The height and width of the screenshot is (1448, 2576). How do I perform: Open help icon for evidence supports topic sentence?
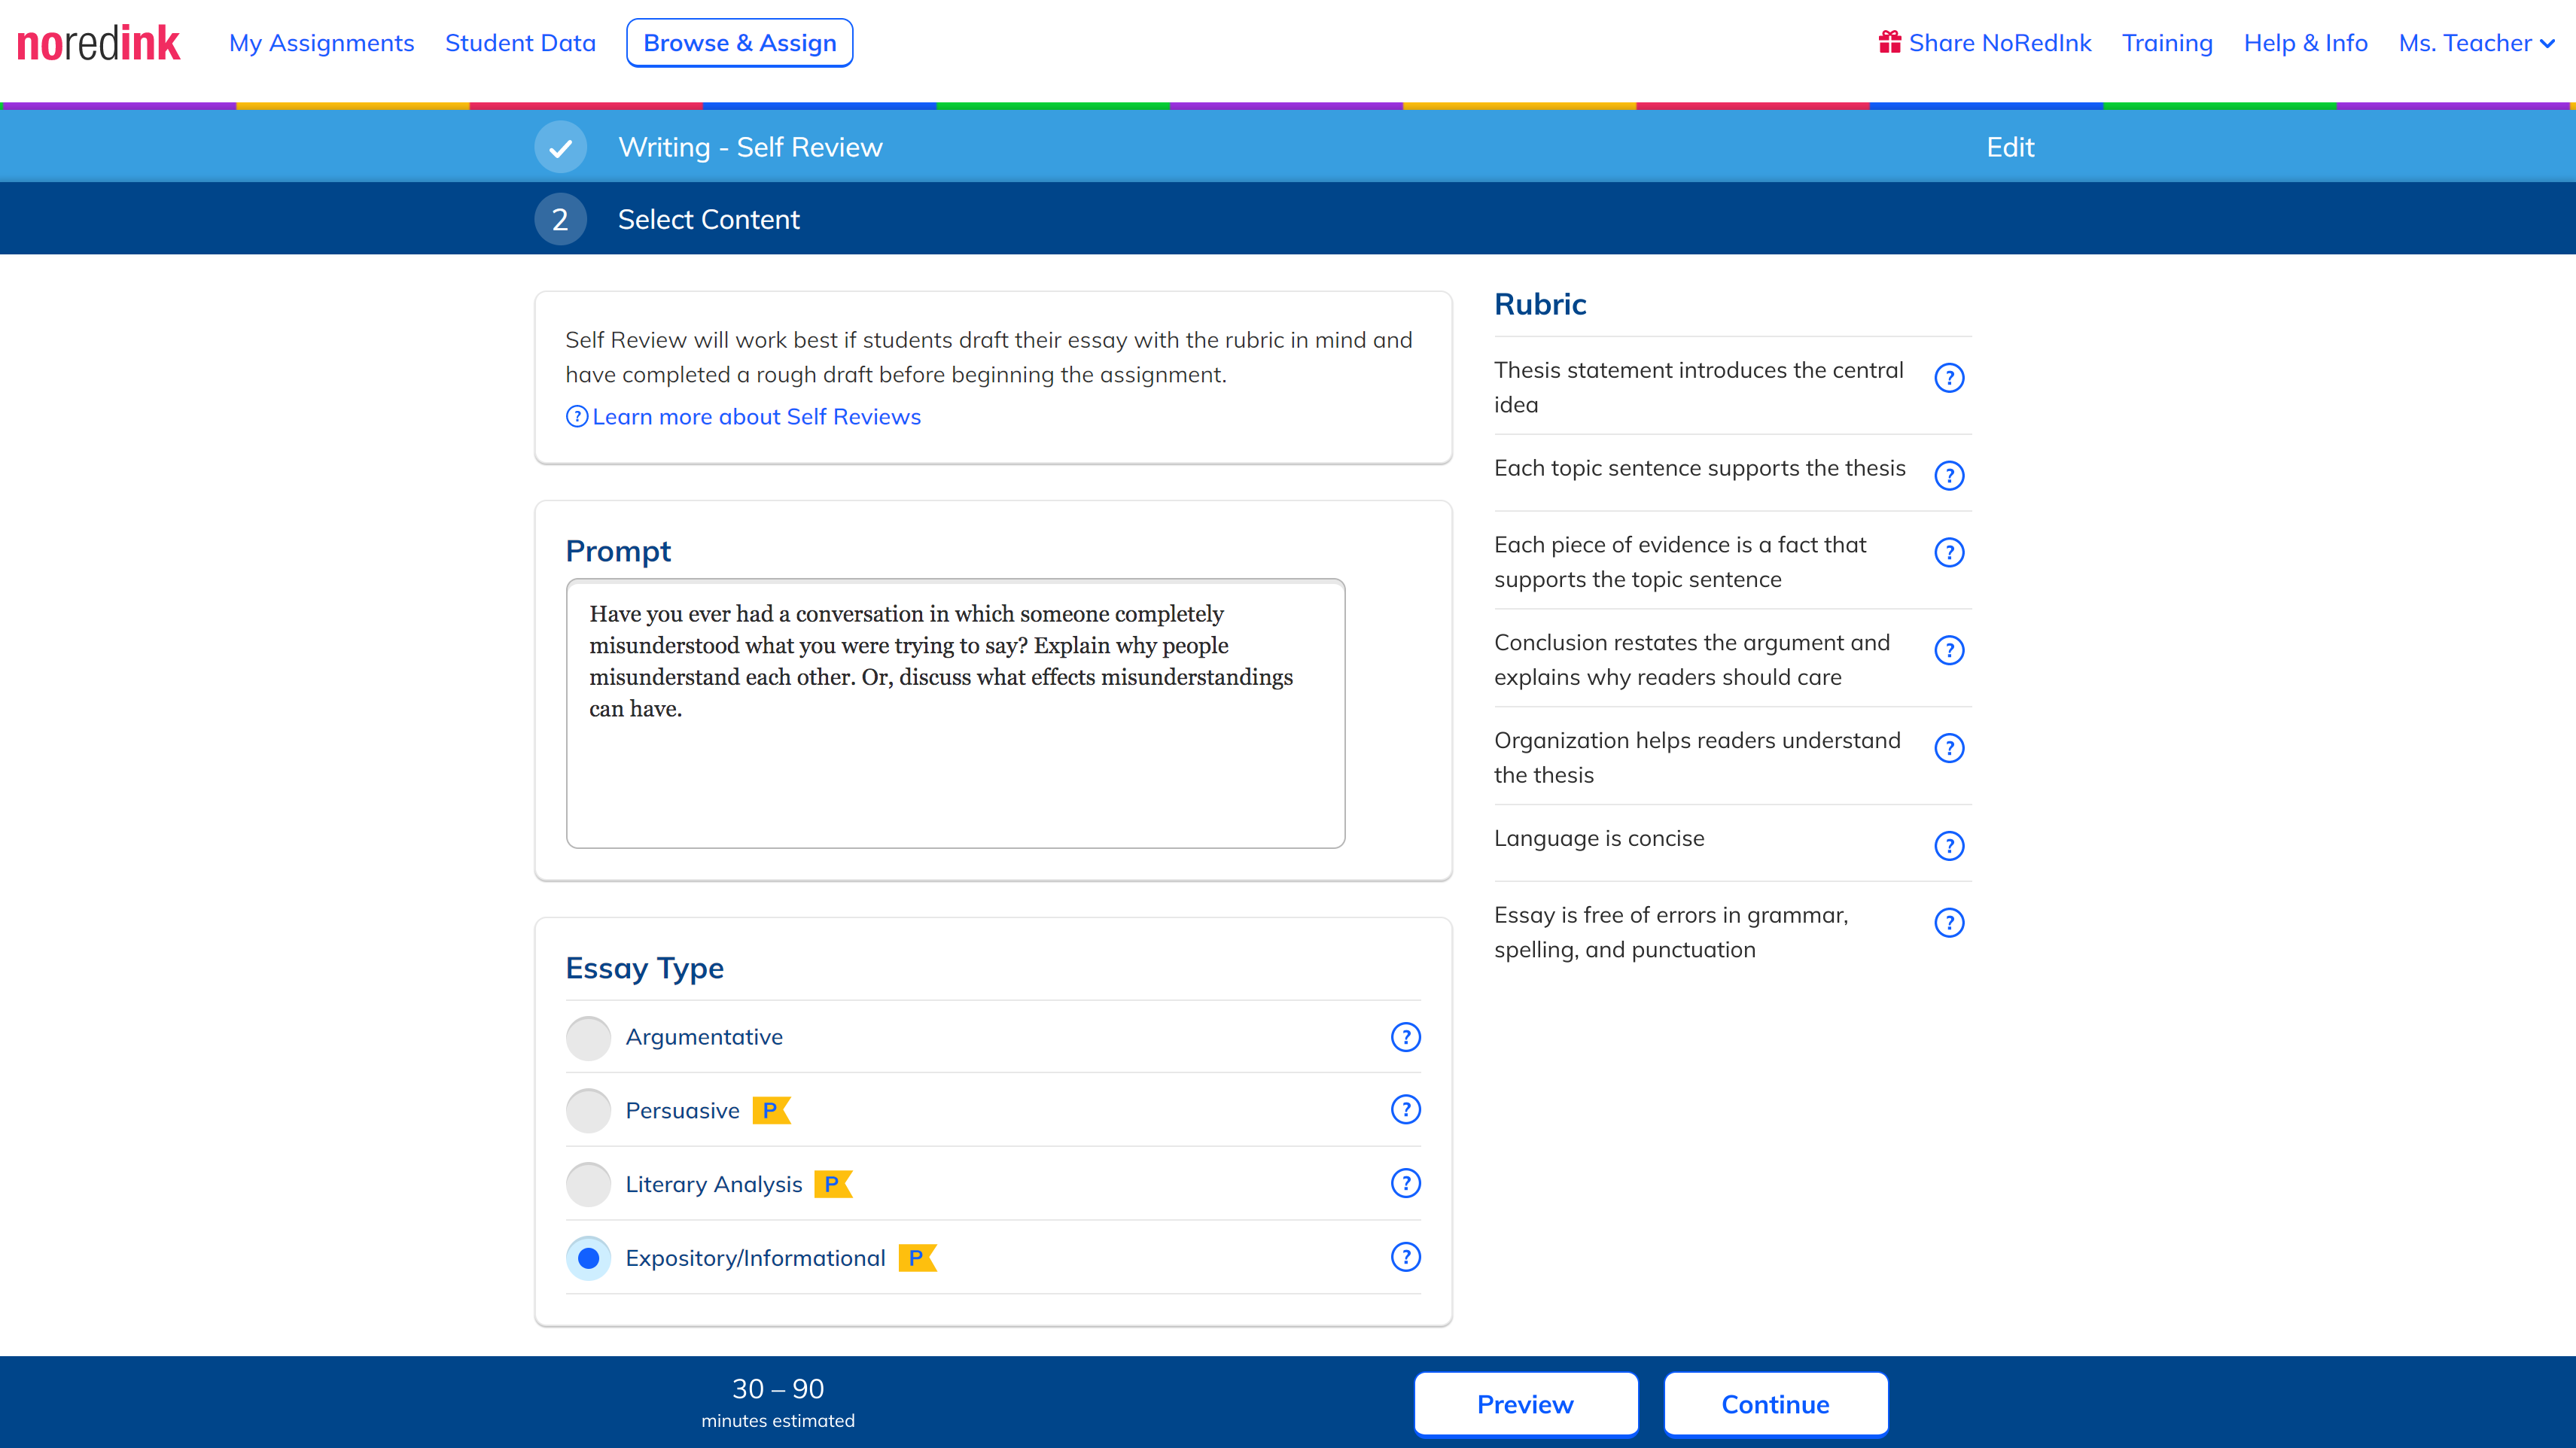(1949, 553)
